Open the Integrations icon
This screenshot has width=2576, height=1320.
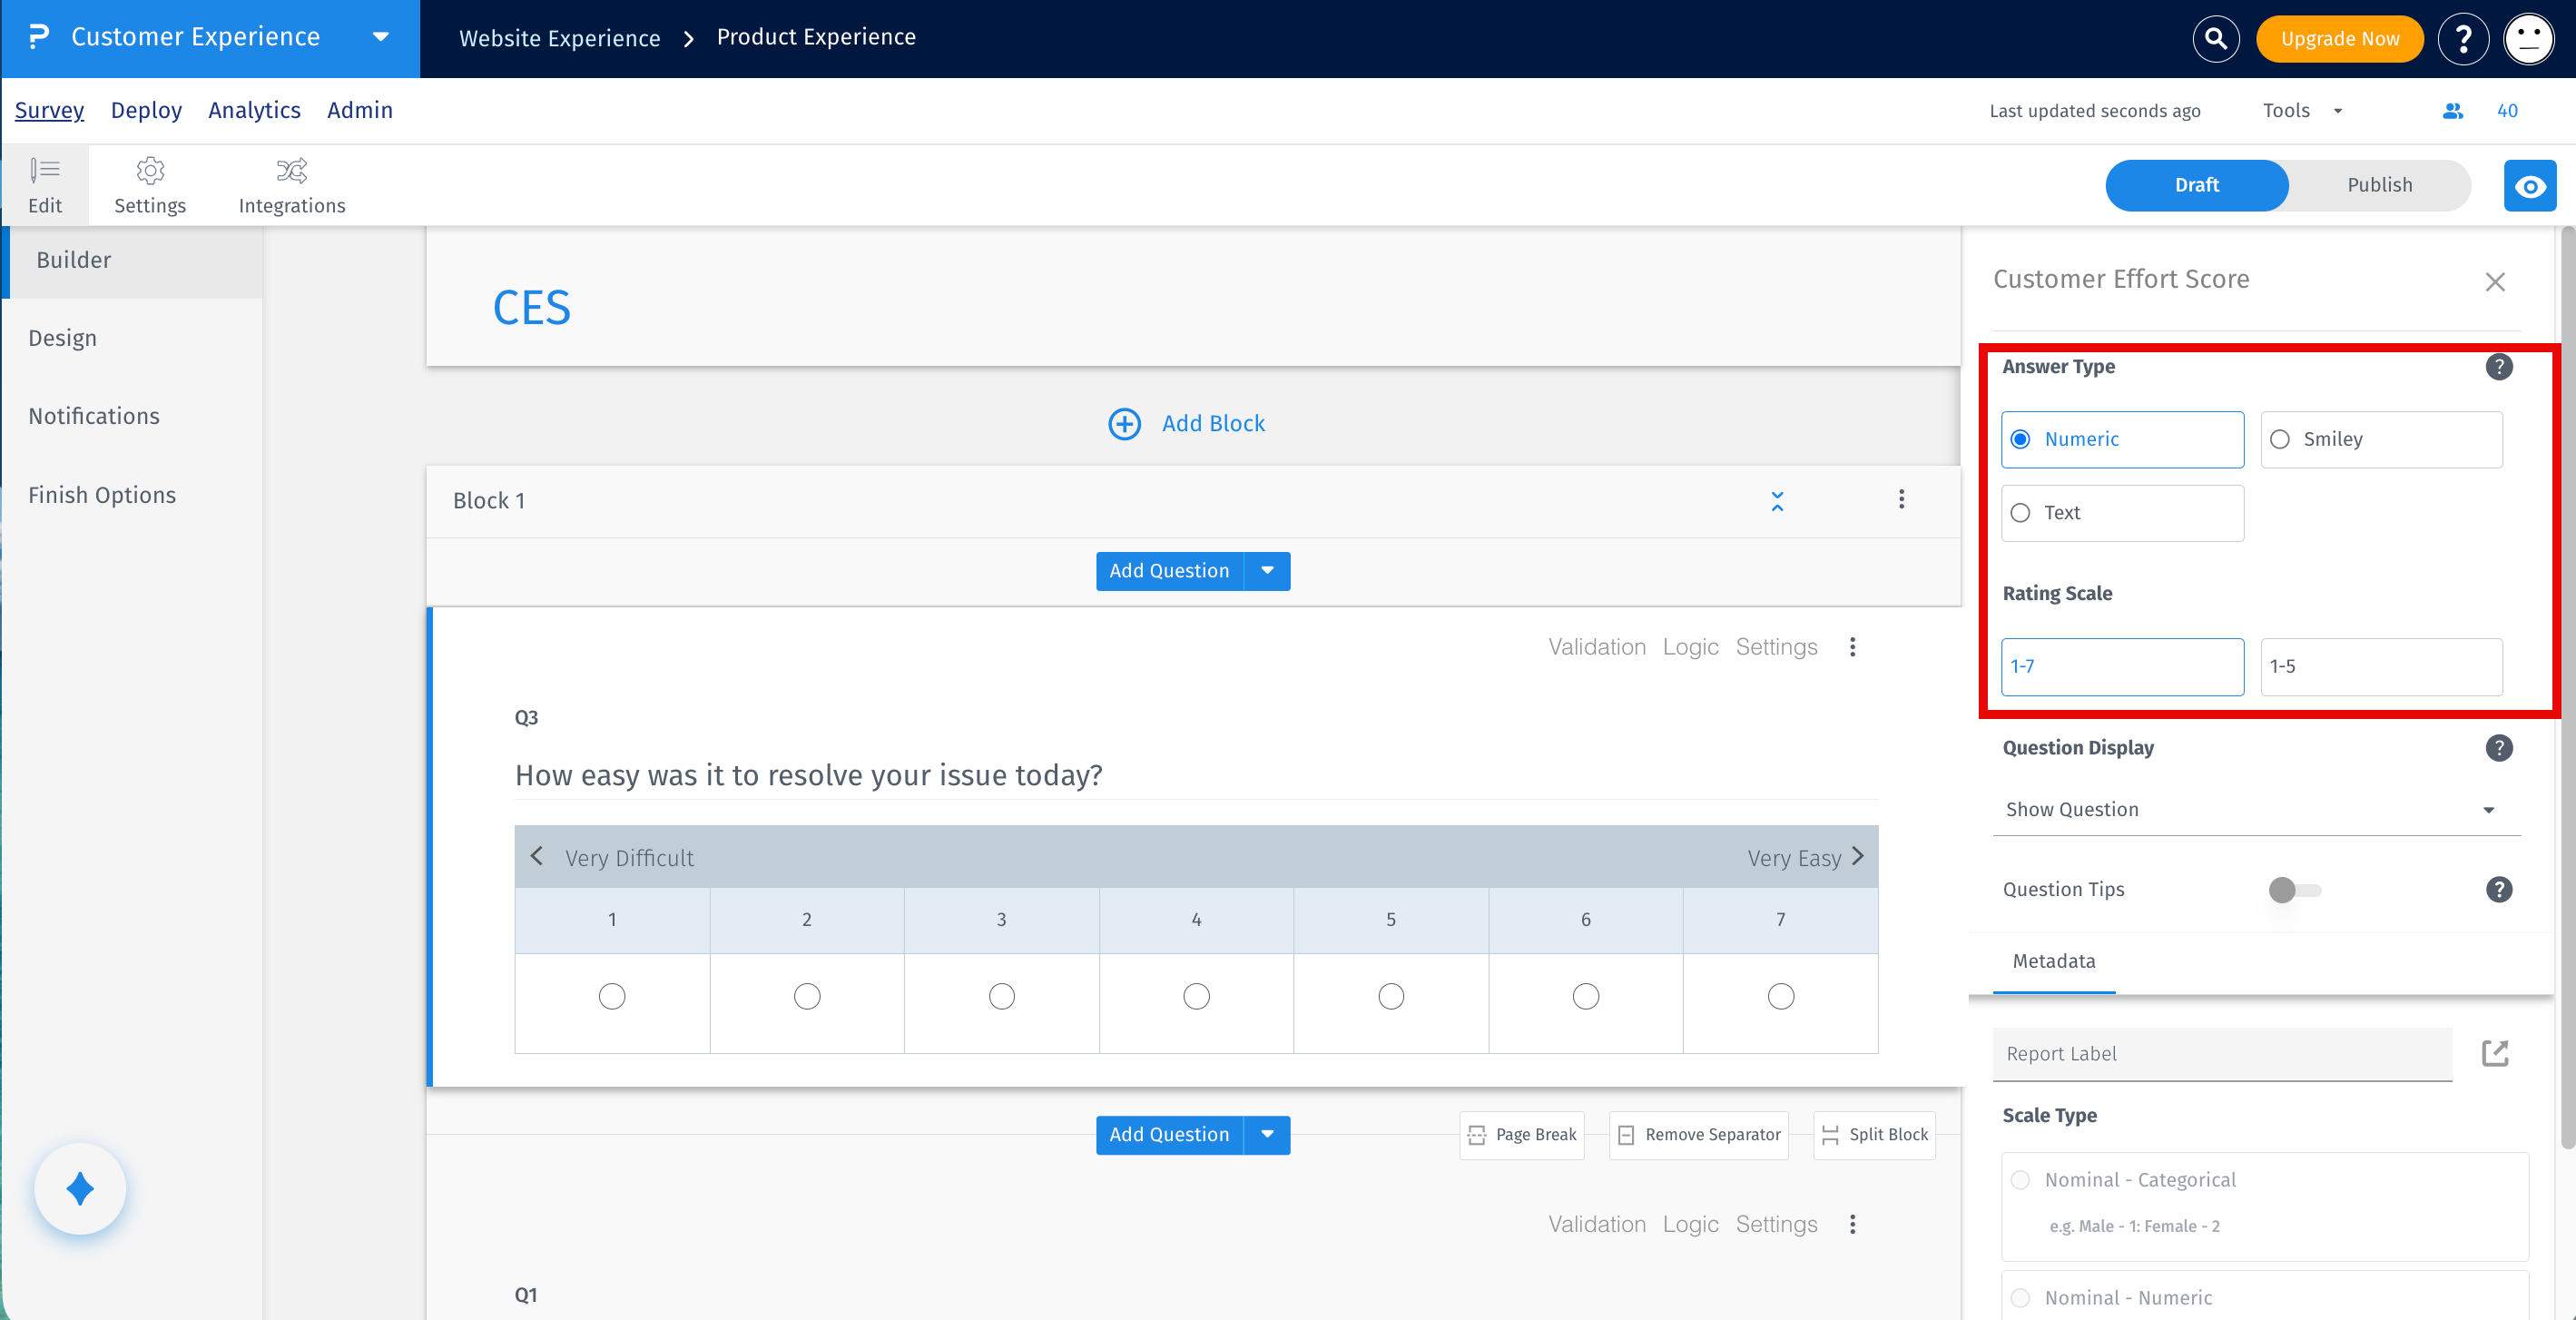coord(291,170)
